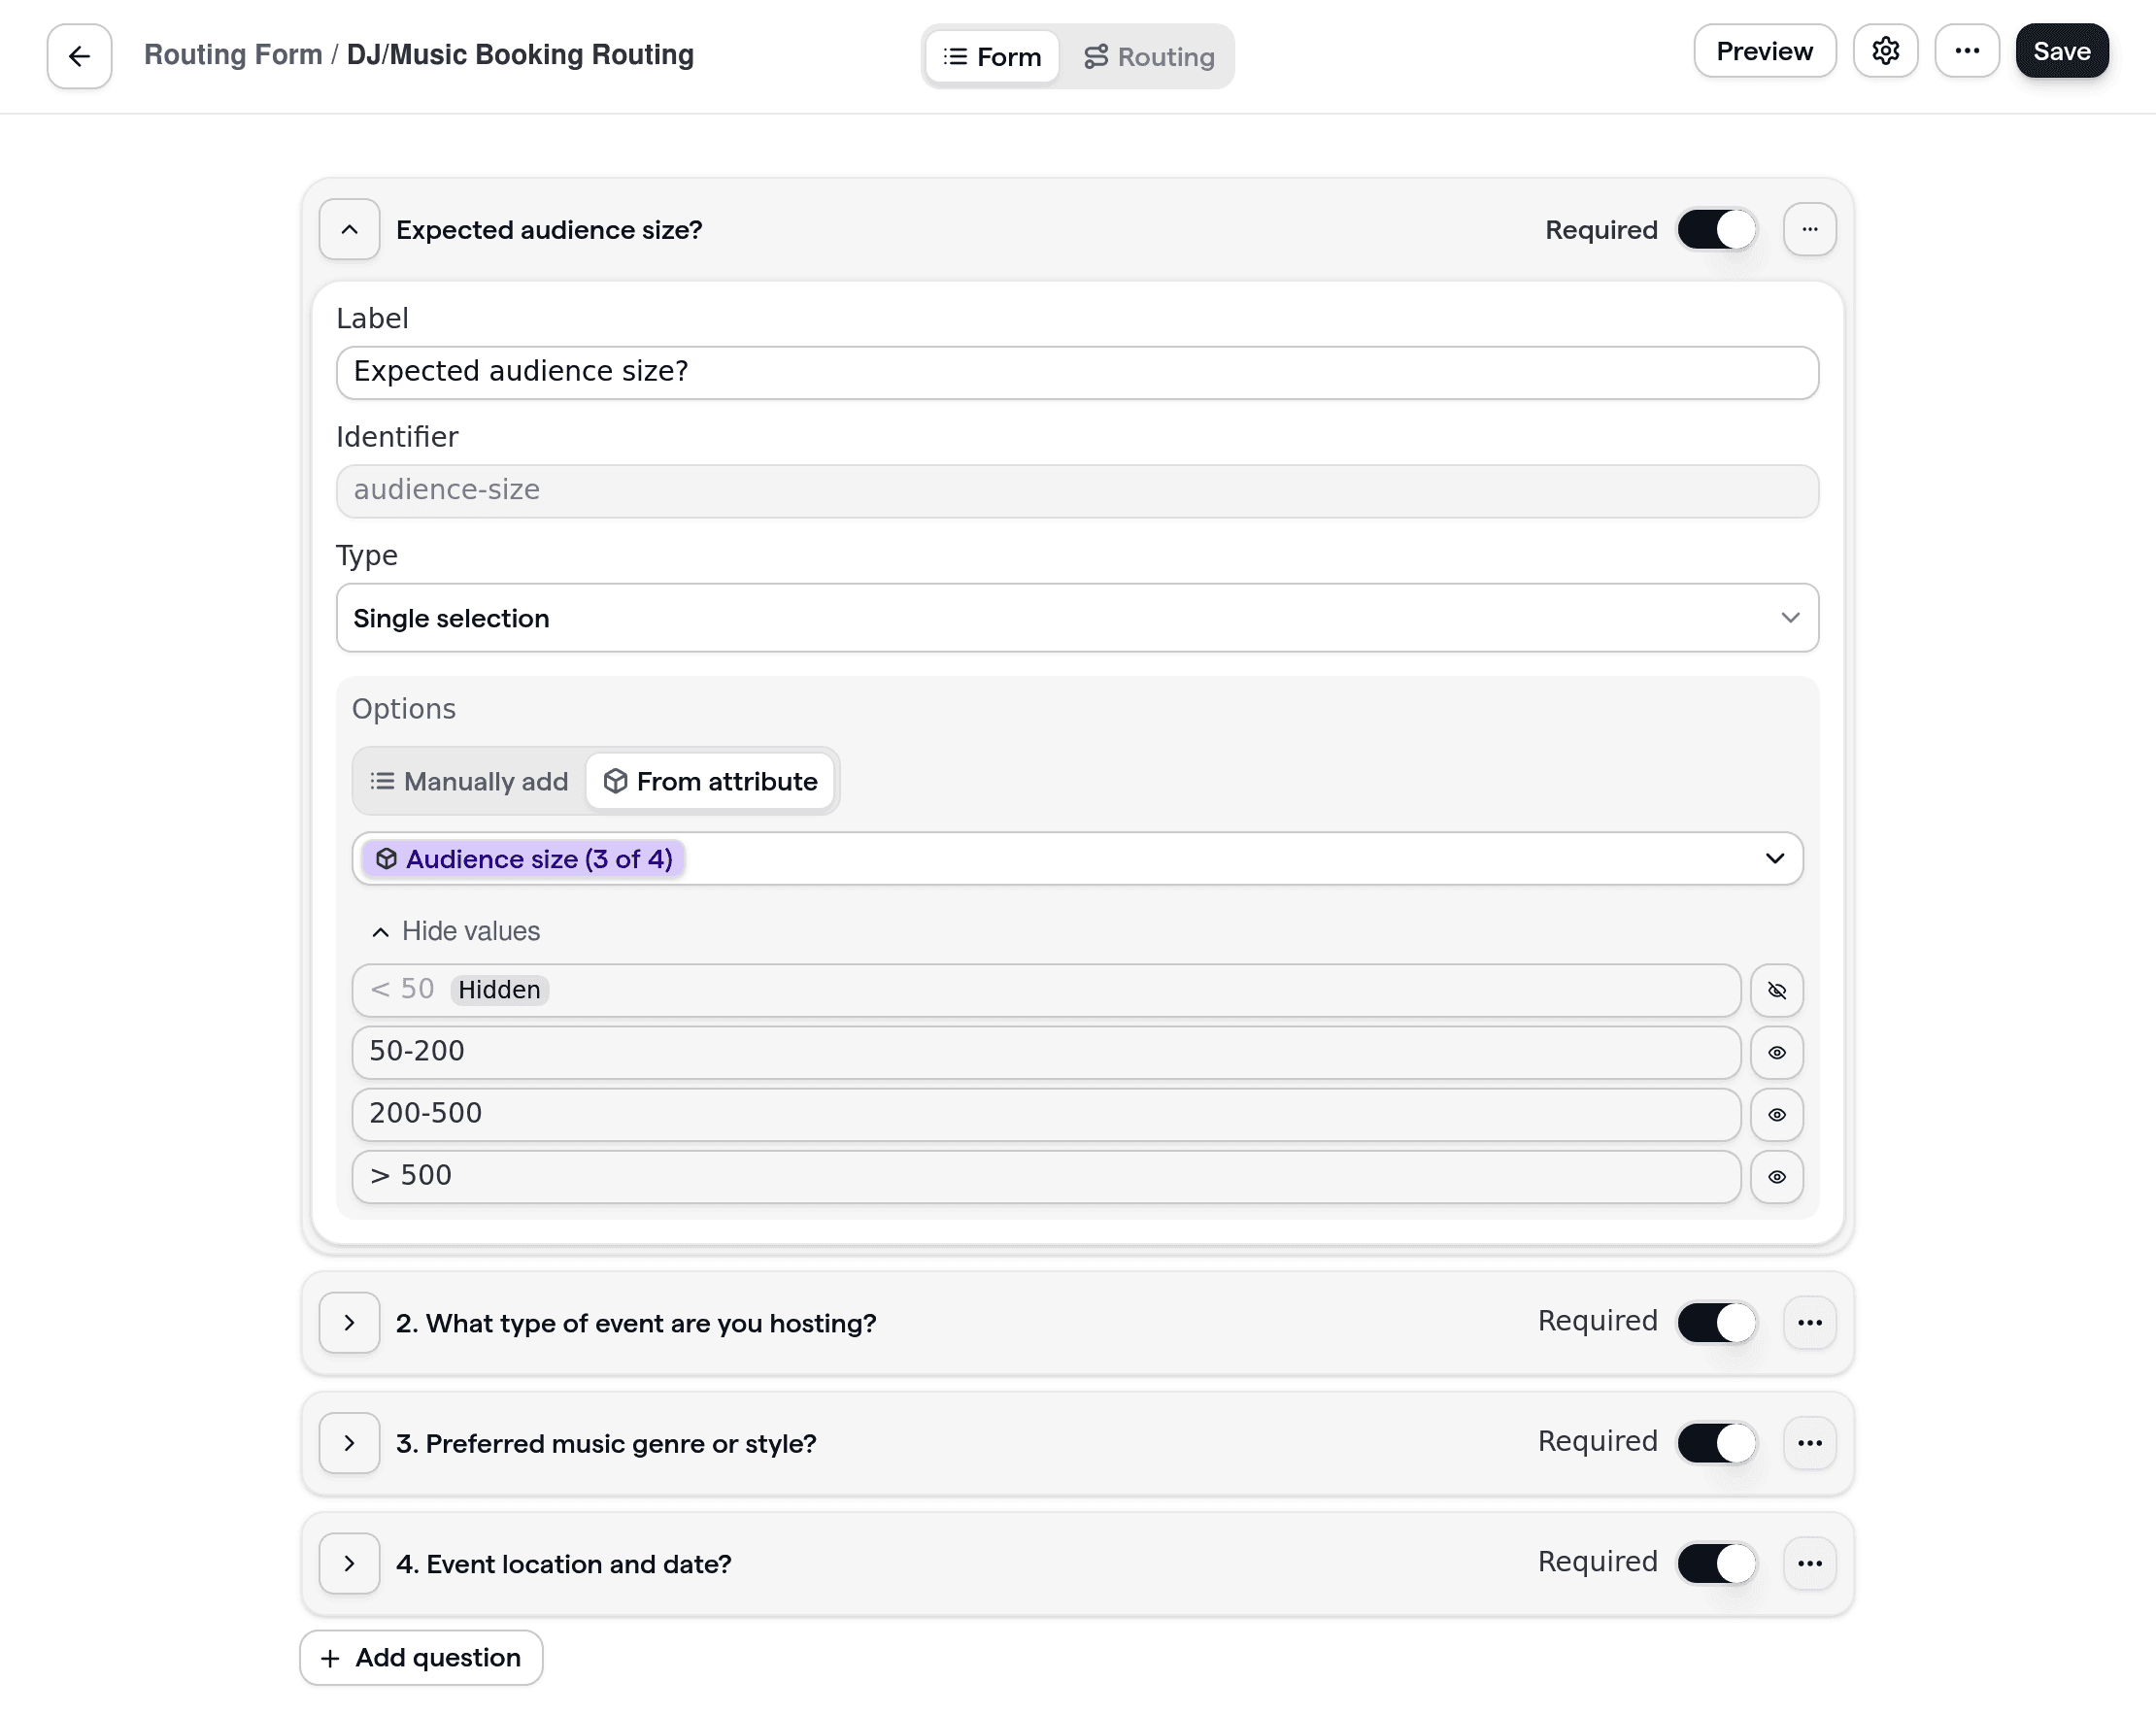
Task: Switch to the Form tab
Action: click(x=991, y=56)
